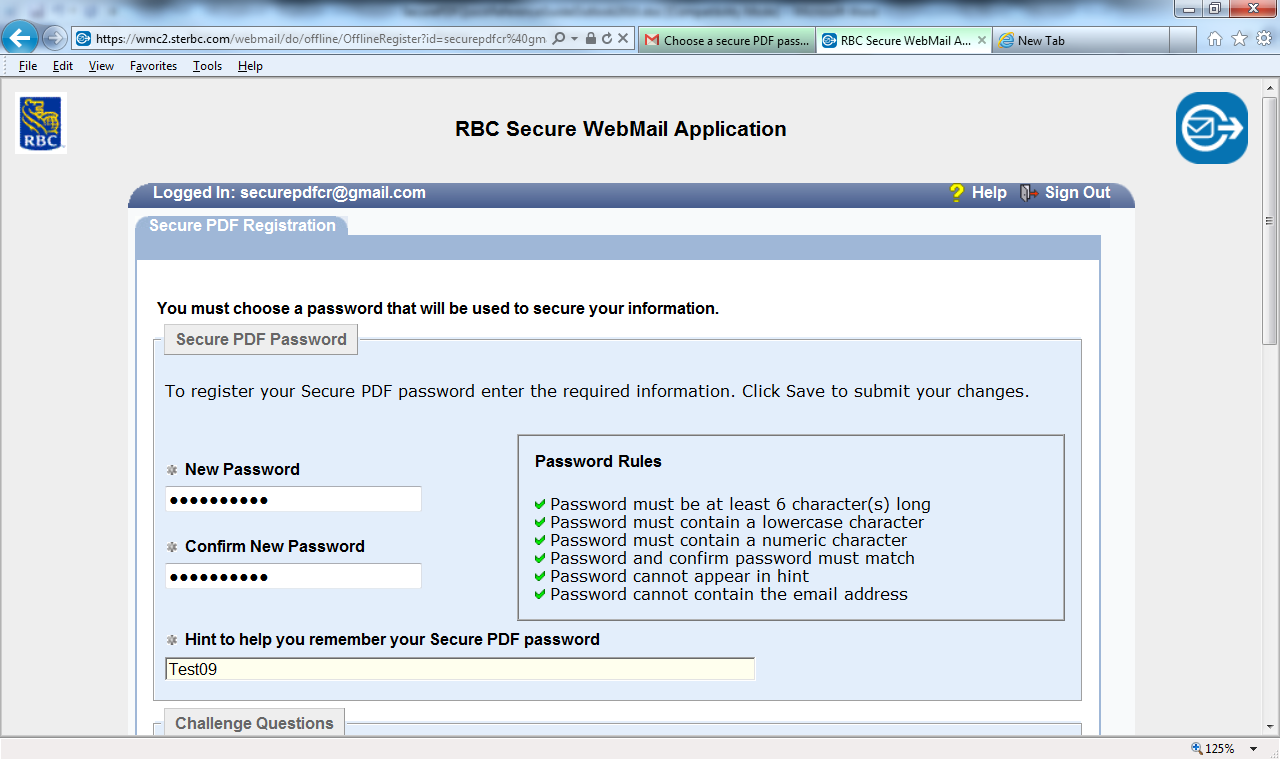Open the Help link in header
This screenshot has height=760, width=1280.
(x=989, y=193)
